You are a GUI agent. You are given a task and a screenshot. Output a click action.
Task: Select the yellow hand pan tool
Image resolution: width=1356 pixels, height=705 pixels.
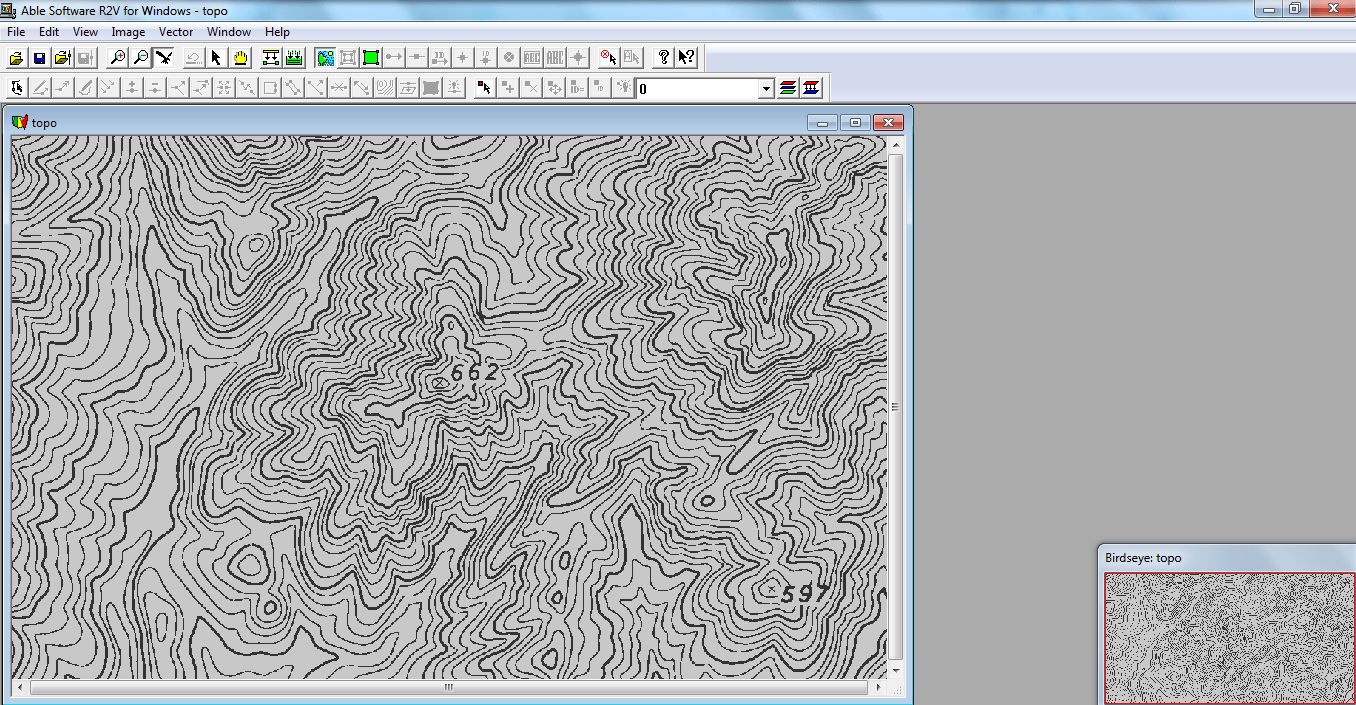coord(240,58)
